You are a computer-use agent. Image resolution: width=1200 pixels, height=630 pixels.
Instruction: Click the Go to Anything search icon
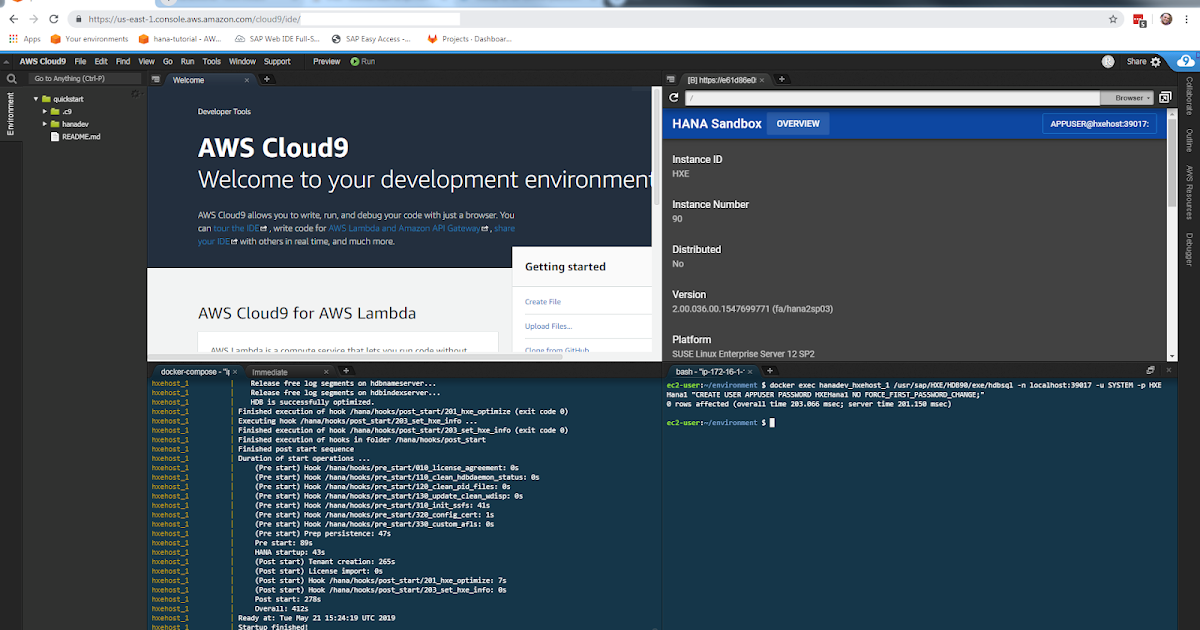point(11,78)
